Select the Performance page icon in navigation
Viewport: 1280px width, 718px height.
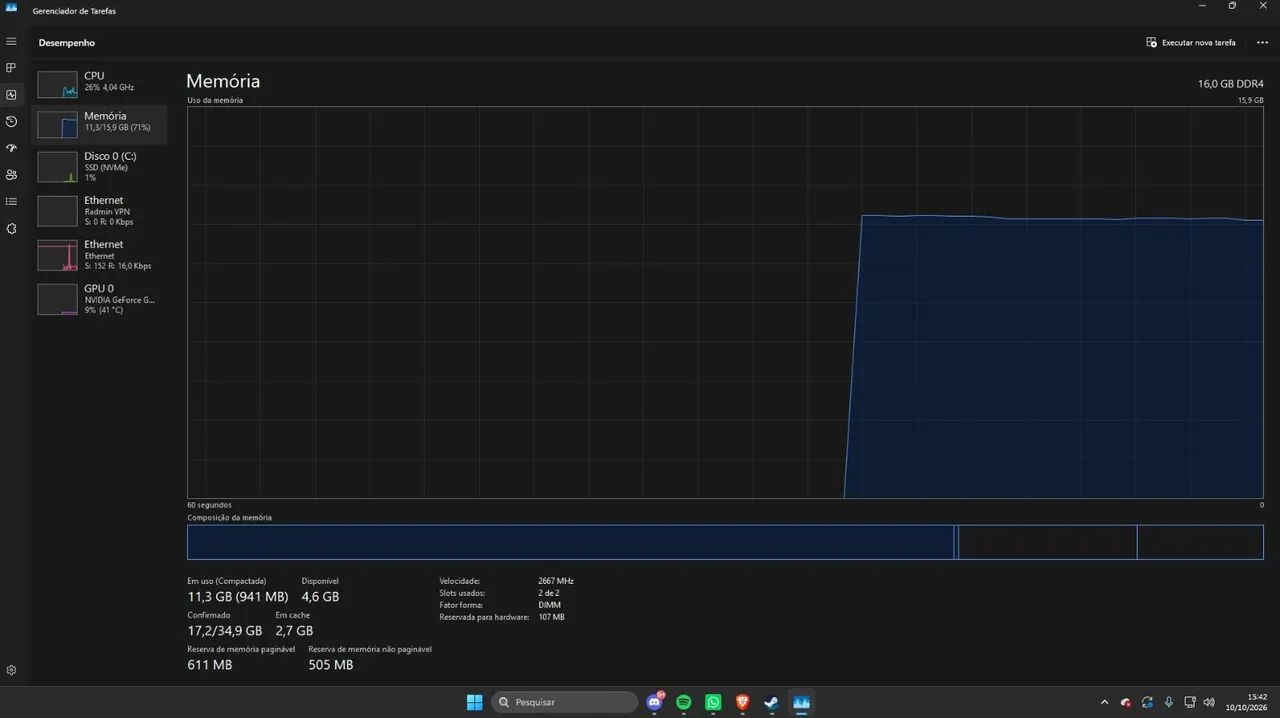11,95
